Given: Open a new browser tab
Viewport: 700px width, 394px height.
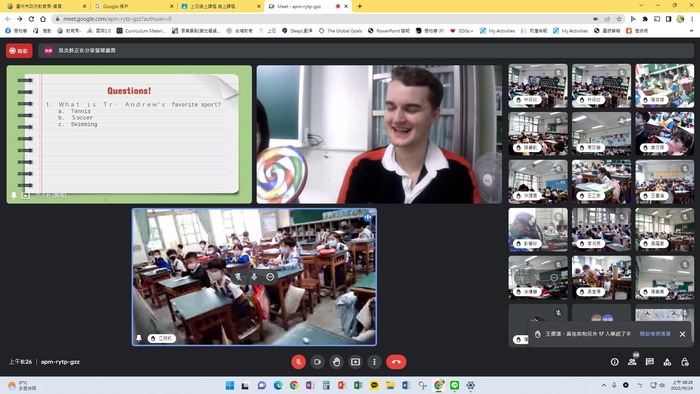Looking at the screenshot, I should click(x=359, y=6).
